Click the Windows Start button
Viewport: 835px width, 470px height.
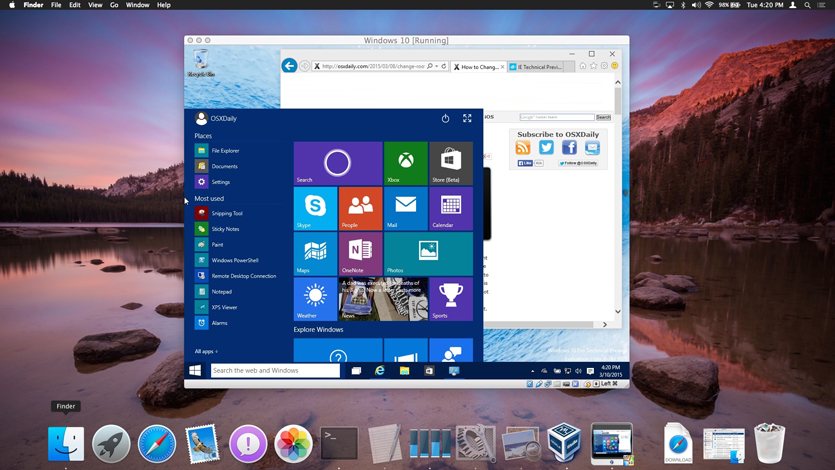pos(195,370)
